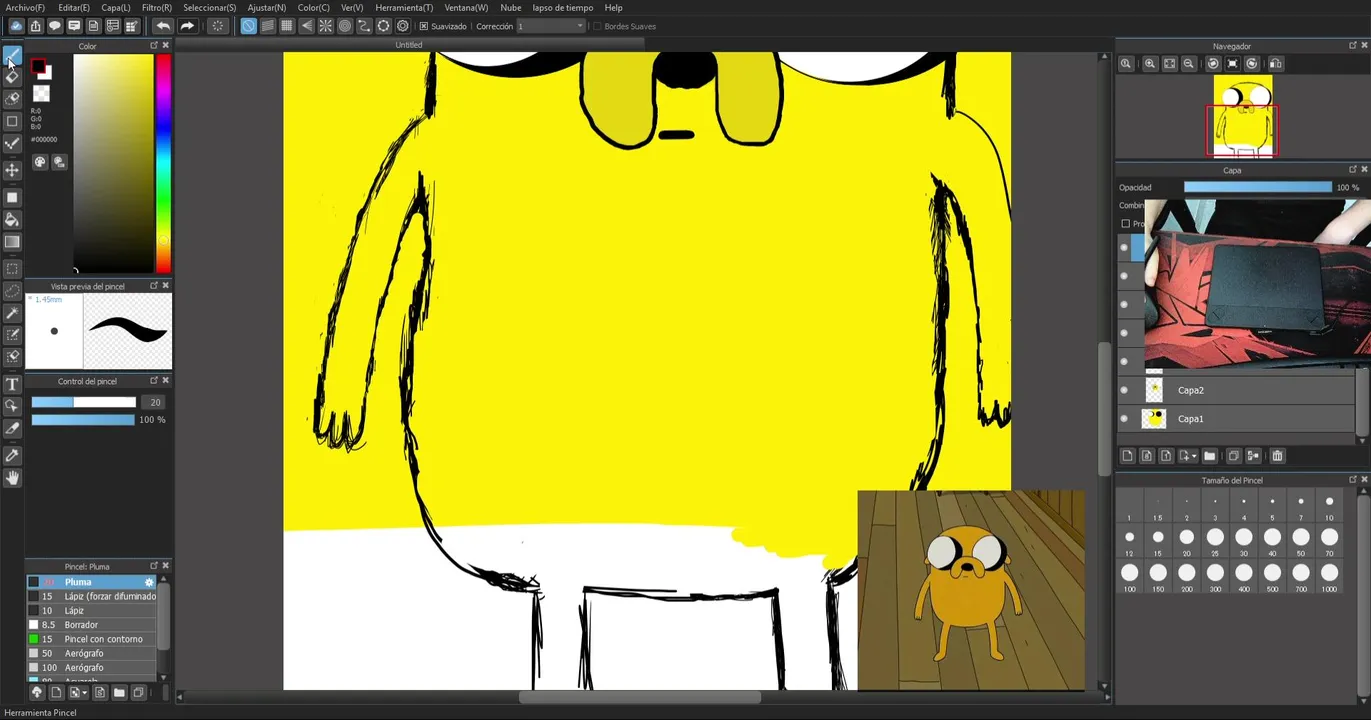Hide the Capa1 layer

click(1124, 419)
